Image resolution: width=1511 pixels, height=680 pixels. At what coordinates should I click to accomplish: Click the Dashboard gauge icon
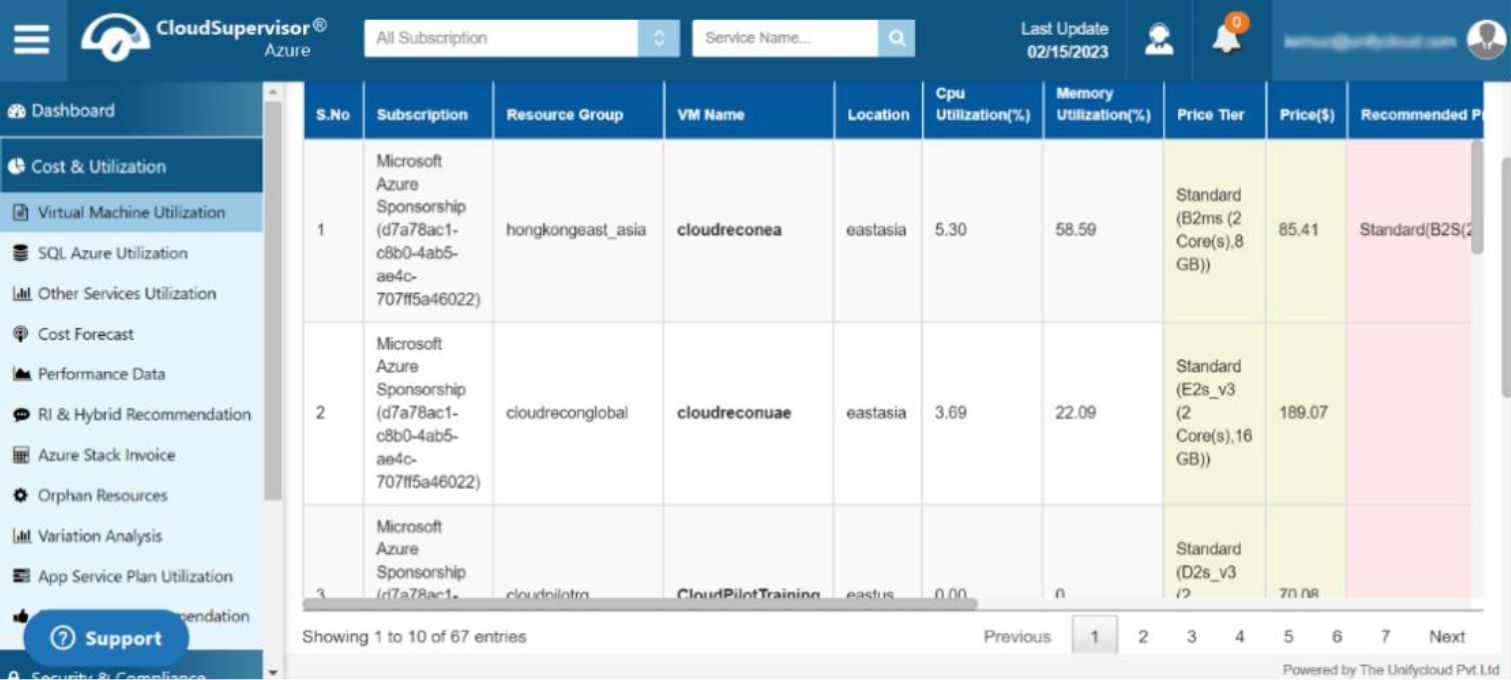pos(16,112)
